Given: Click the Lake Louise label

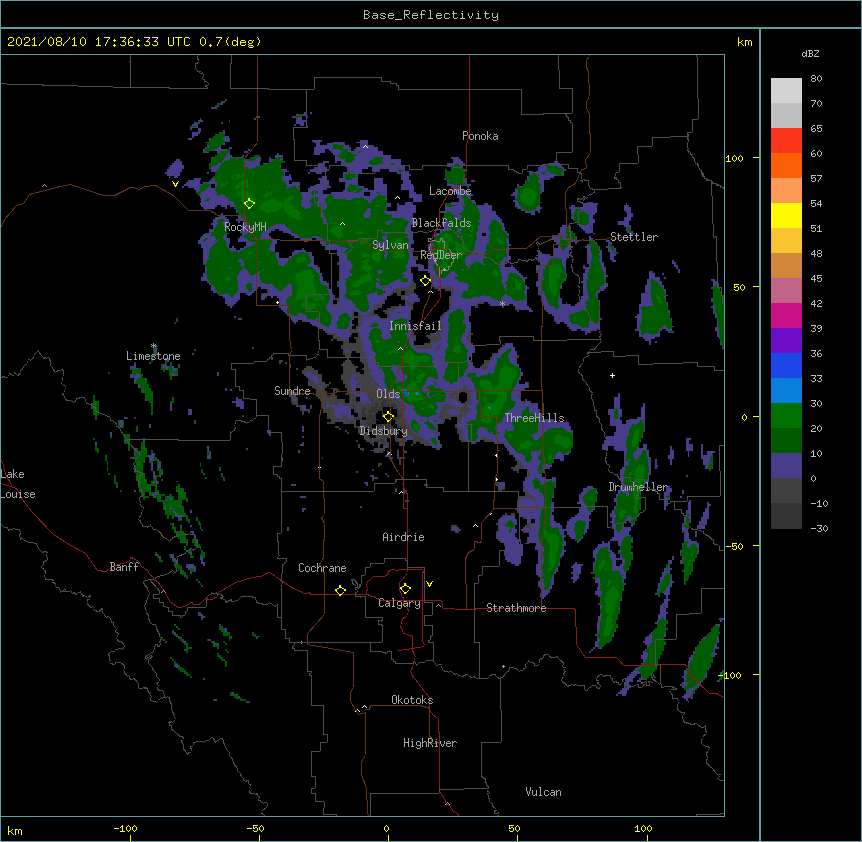Looking at the screenshot, I should pyautogui.click(x=18, y=484).
